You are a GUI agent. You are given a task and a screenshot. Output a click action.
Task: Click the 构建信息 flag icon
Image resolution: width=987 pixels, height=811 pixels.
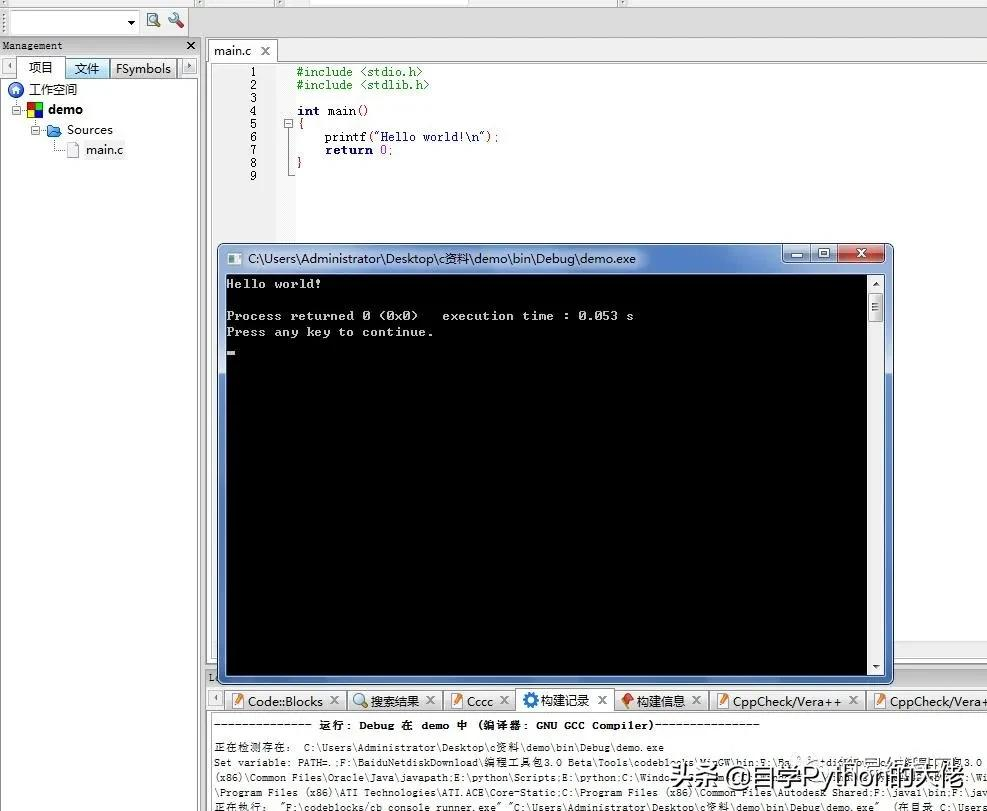point(628,700)
